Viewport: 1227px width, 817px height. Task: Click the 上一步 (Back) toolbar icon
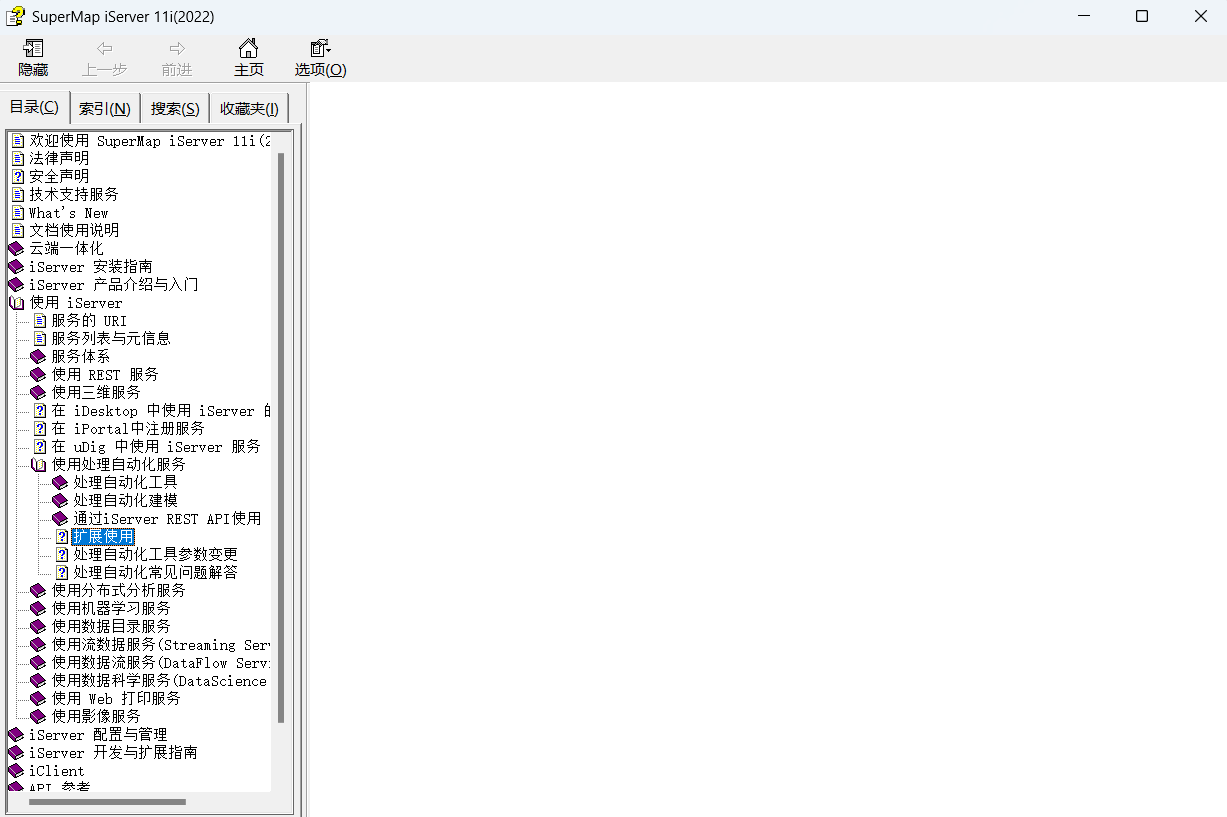(104, 48)
